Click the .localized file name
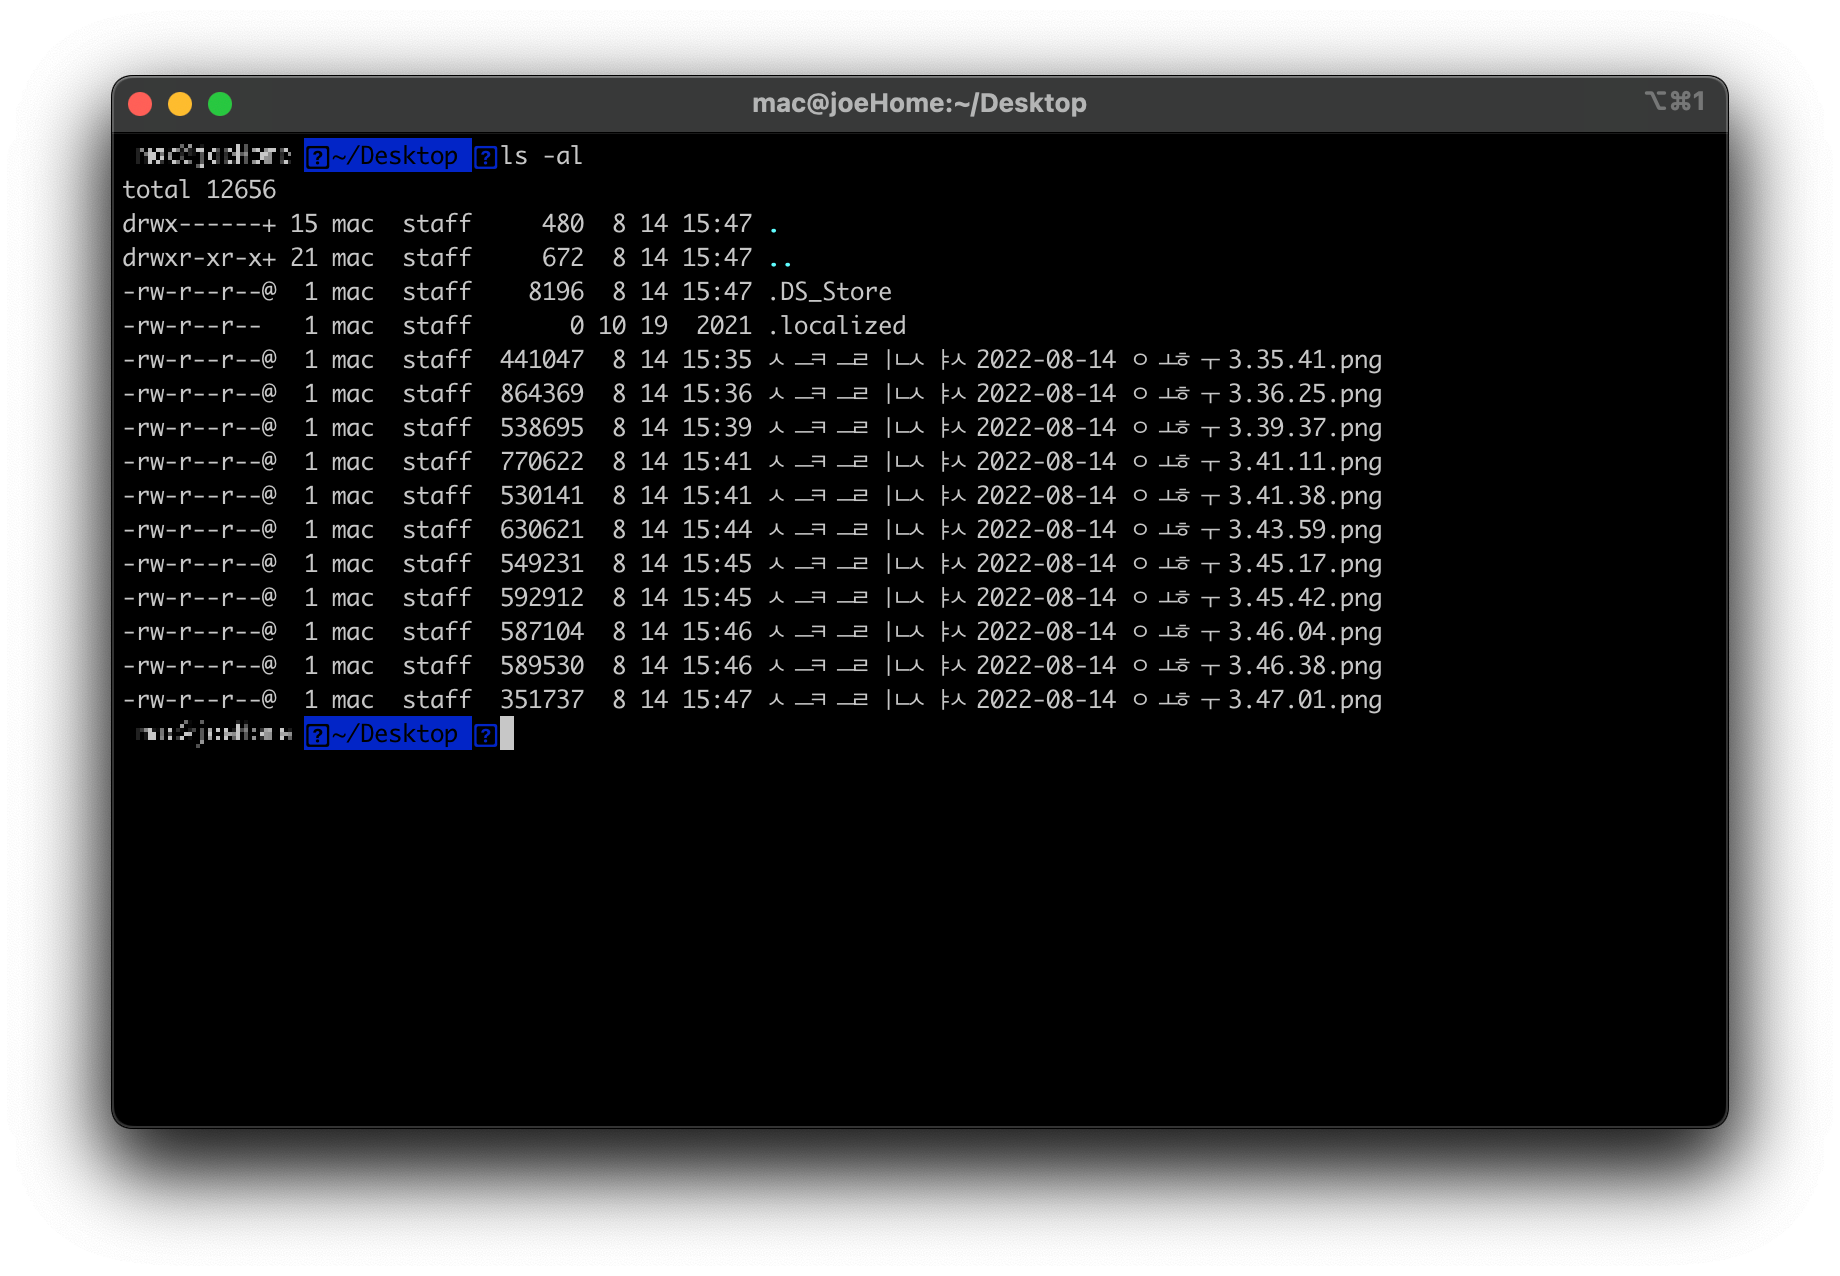1840x1276 pixels. click(837, 326)
